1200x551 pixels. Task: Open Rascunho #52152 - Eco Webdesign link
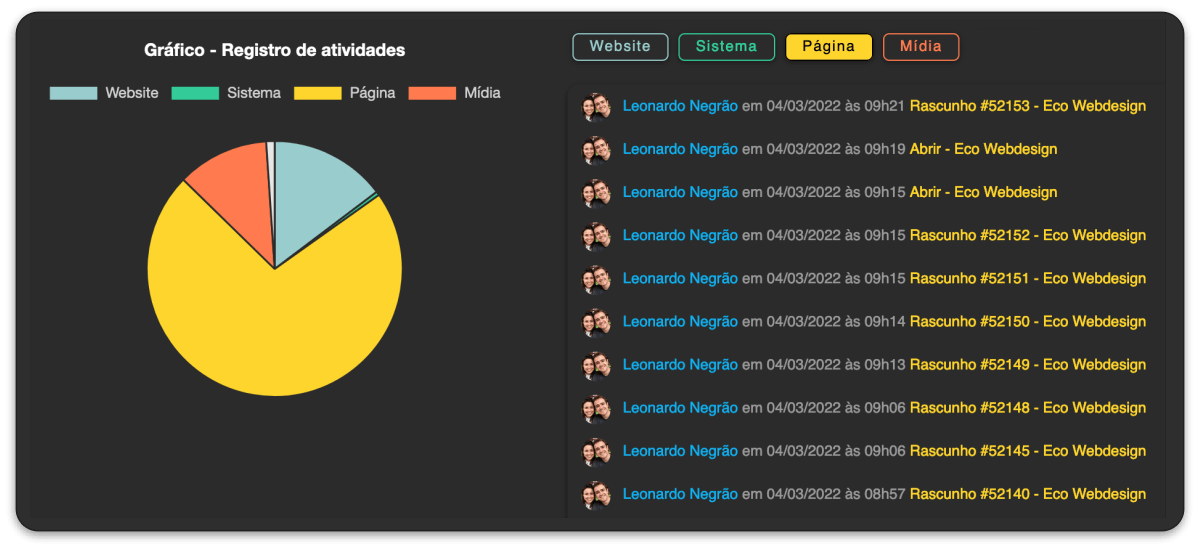tap(1028, 235)
